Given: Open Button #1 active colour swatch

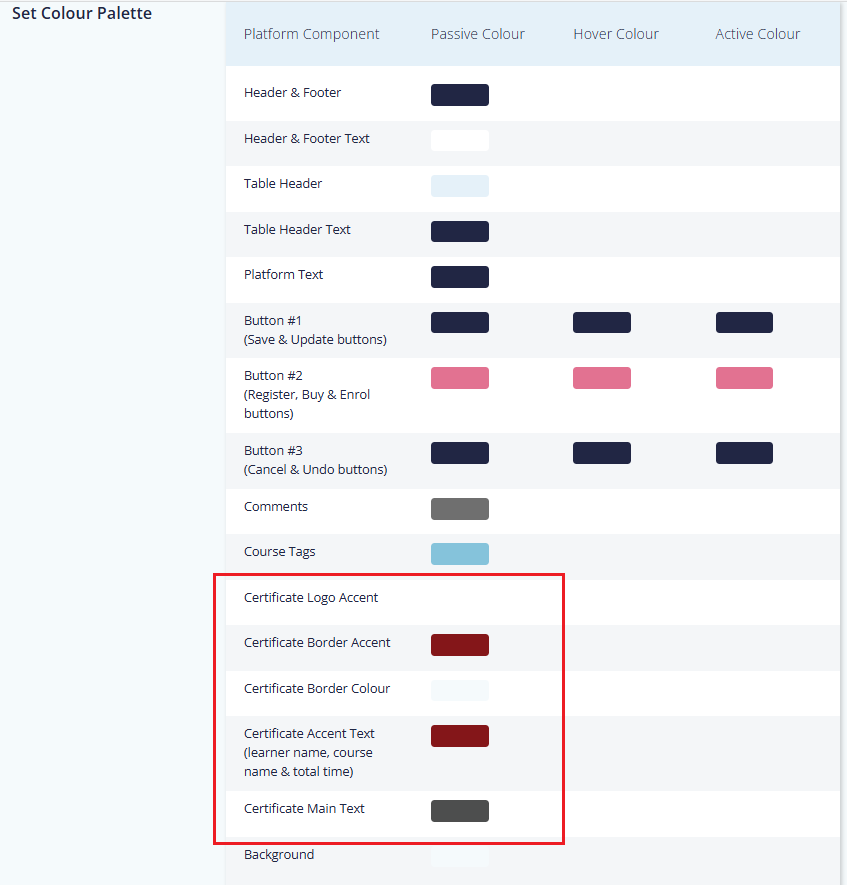Looking at the screenshot, I should click(744, 322).
